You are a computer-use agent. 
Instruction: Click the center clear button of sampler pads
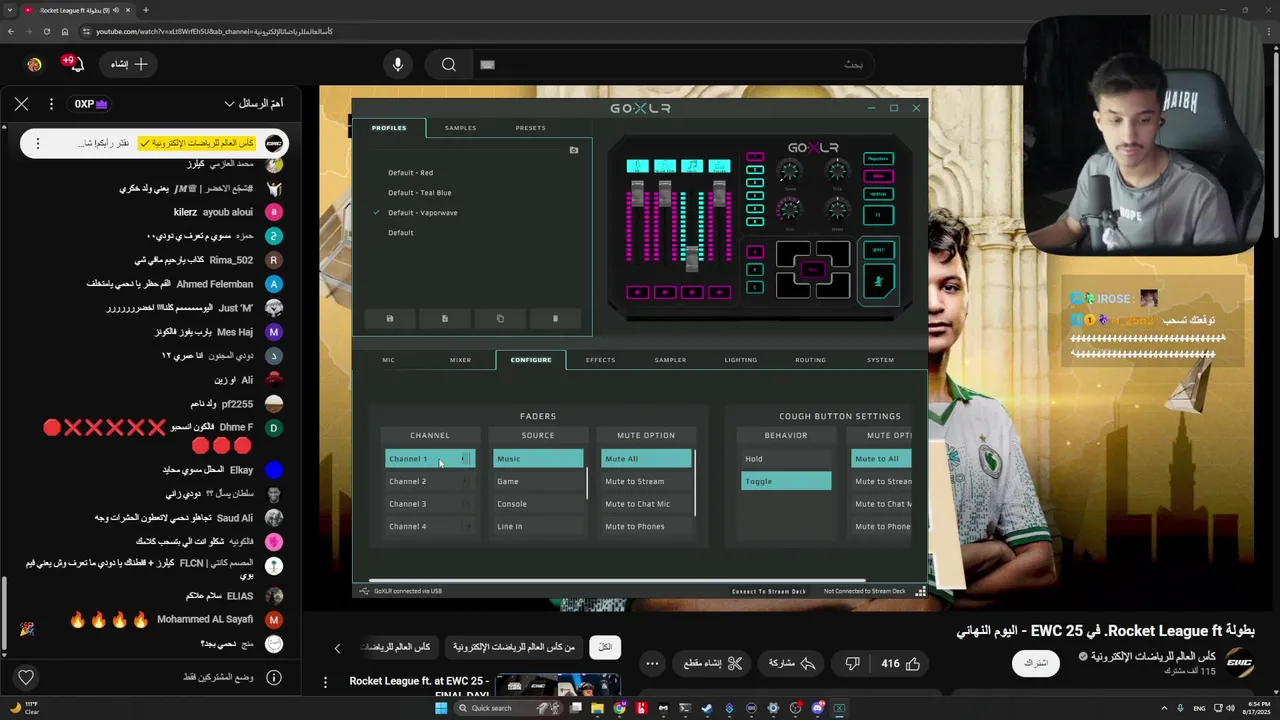pyautogui.click(x=813, y=269)
